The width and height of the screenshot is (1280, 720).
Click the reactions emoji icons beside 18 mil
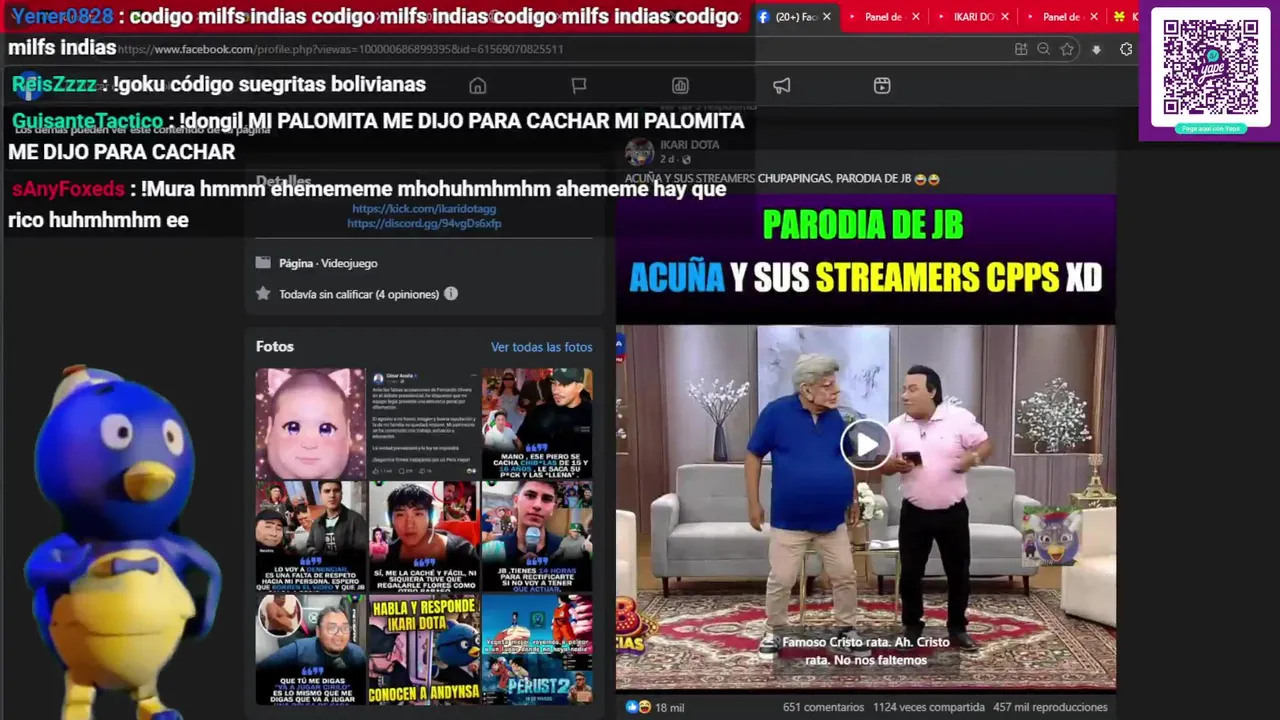(x=638, y=707)
